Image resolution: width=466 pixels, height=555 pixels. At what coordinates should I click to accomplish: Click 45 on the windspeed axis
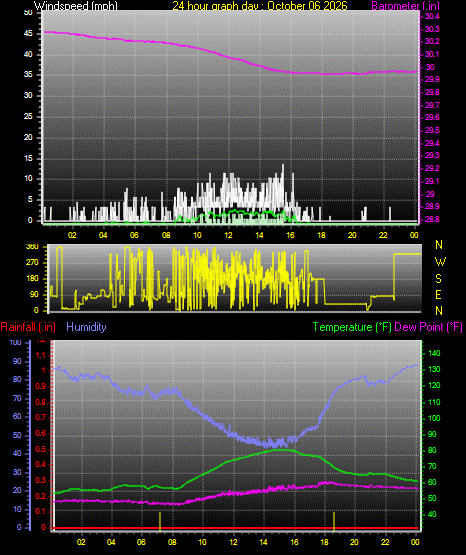(x=28, y=34)
